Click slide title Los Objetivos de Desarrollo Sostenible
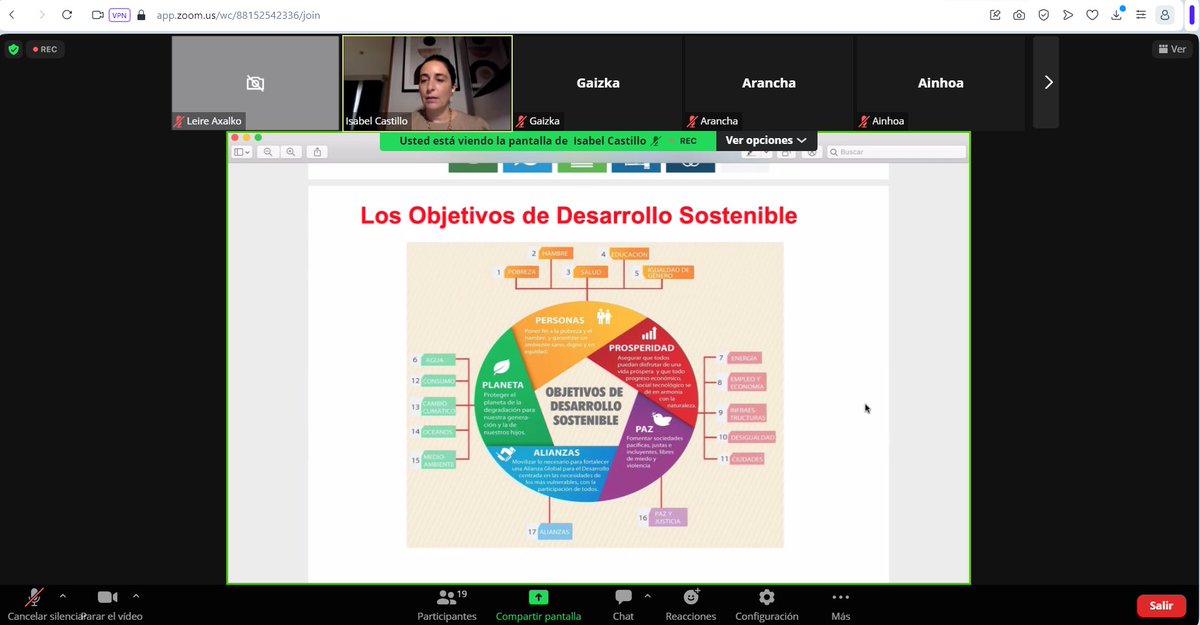The width and height of the screenshot is (1200, 625). pyautogui.click(x=579, y=215)
